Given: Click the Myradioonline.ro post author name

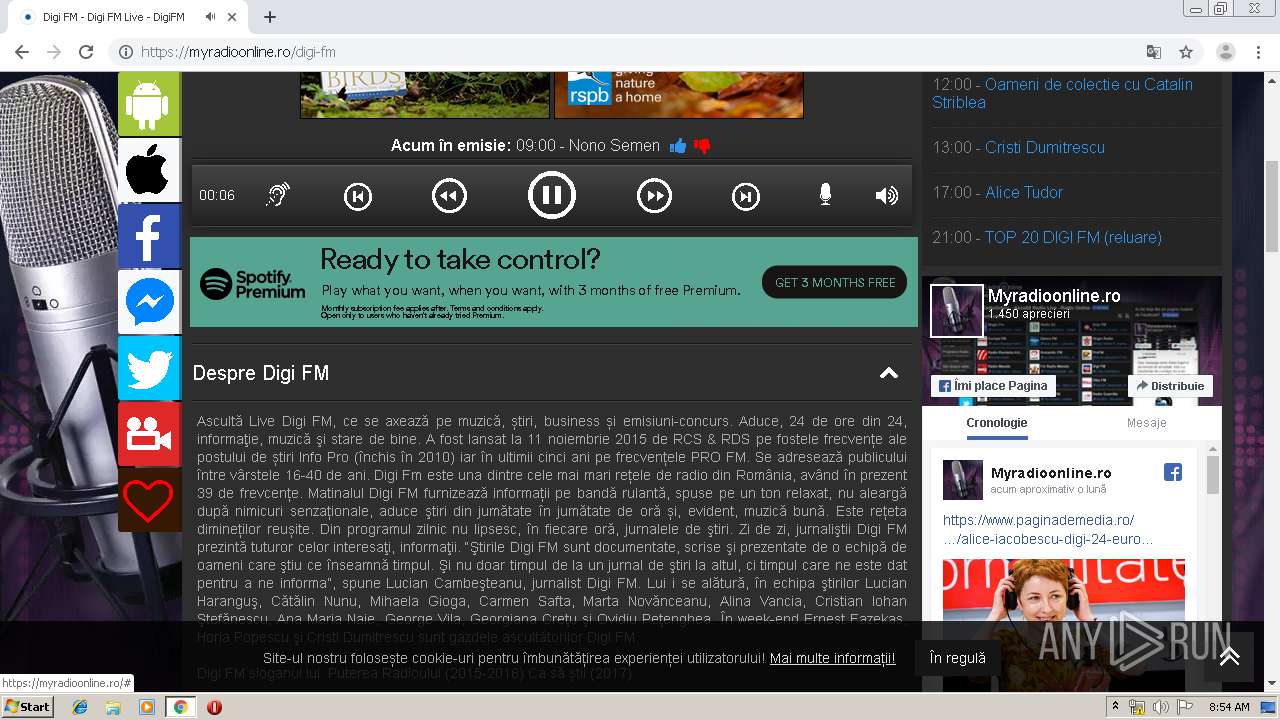Looking at the screenshot, I should (x=1051, y=472).
